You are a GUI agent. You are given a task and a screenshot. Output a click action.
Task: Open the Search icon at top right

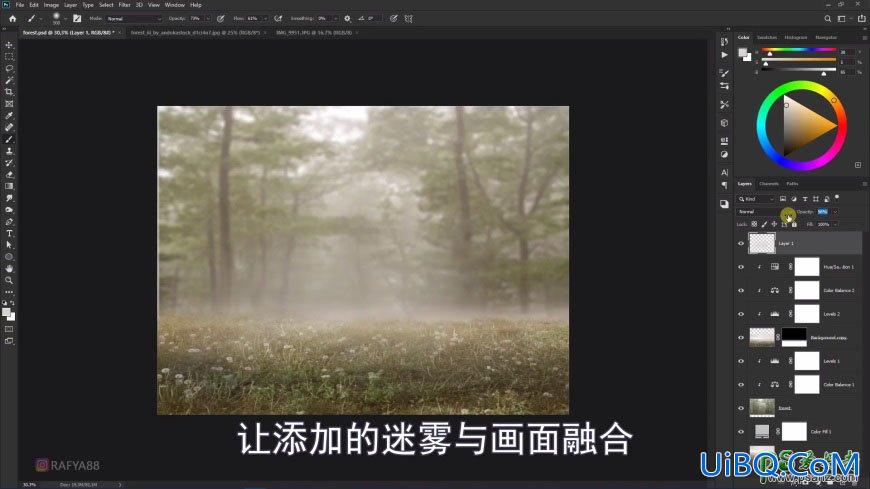pos(827,18)
